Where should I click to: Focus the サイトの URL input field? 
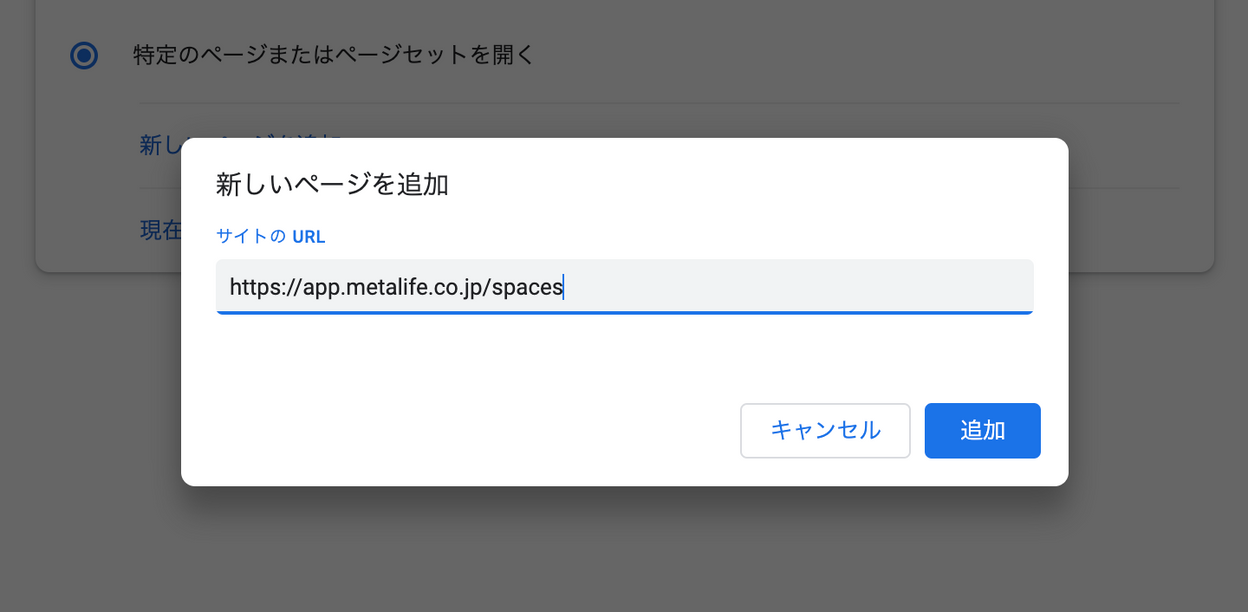click(x=624, y=287)
